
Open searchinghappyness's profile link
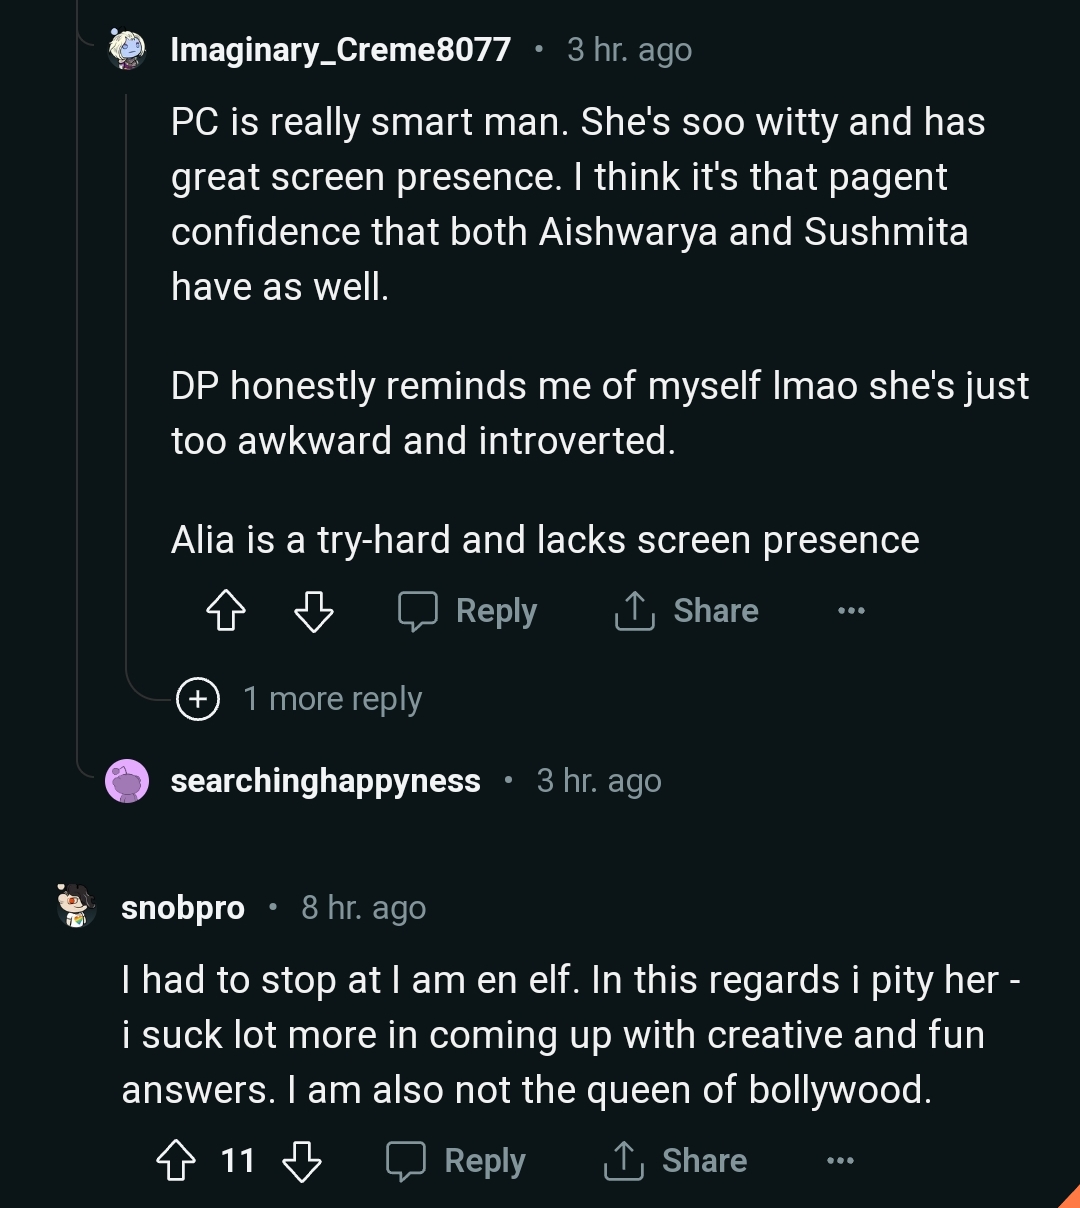326,781
